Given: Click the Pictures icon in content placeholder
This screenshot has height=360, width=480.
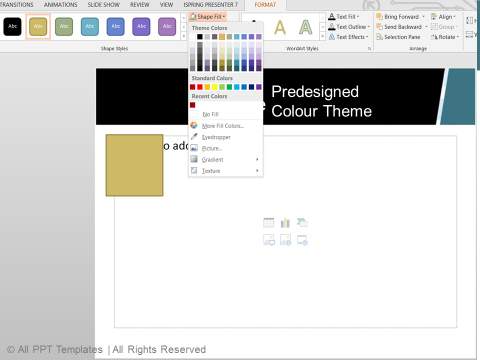Looking at the screenshot, I should [269, 240].
